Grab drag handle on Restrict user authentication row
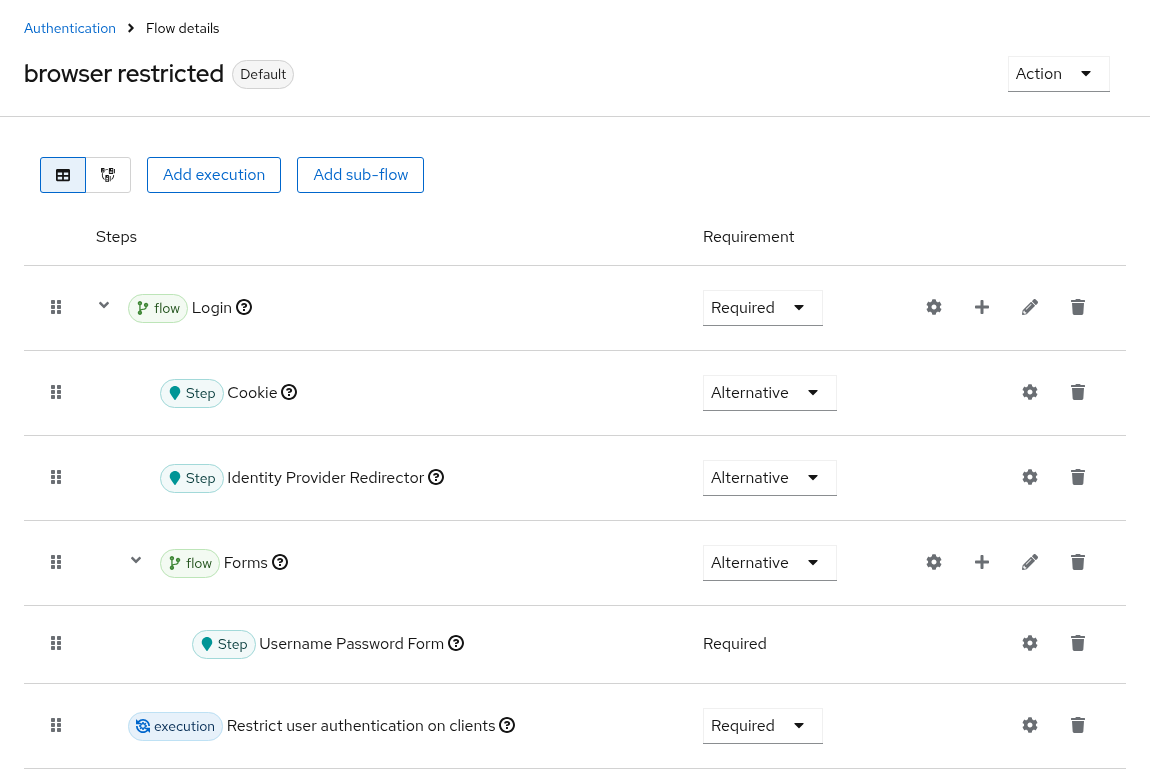1150x780 pixels. [56, 725]
